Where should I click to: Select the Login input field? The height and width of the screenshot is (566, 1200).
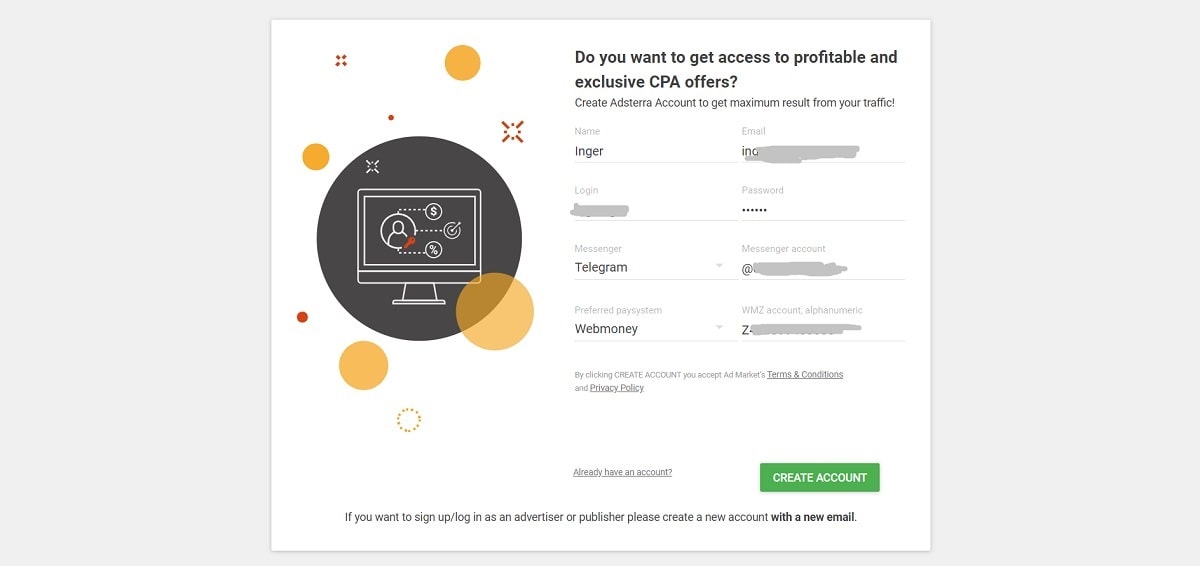coord(655,210)
